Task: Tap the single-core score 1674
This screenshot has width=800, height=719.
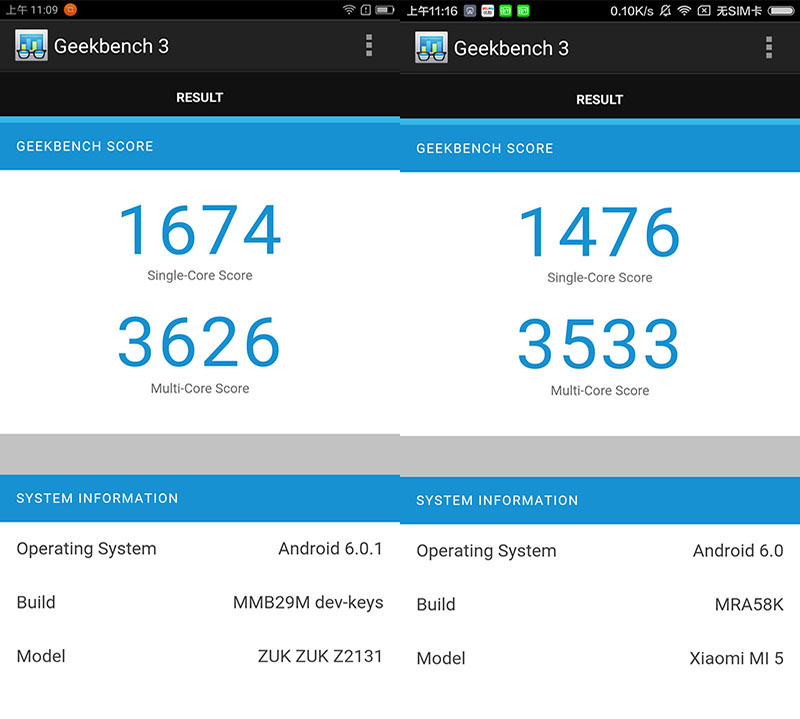Action: tap(199, 230)
